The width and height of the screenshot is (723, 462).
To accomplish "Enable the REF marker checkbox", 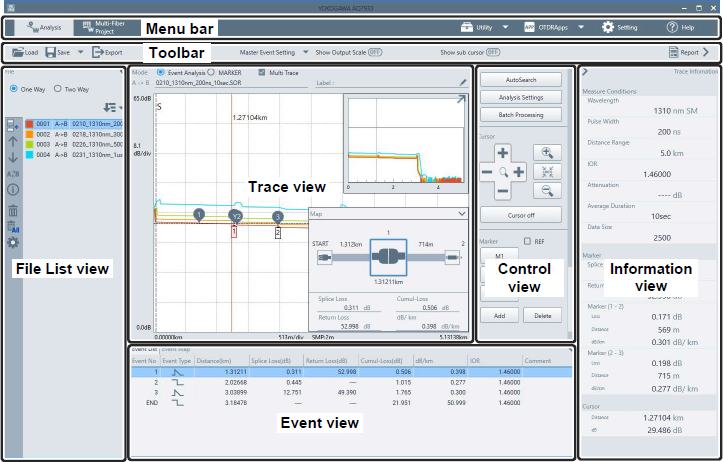I will coord(528,241).
